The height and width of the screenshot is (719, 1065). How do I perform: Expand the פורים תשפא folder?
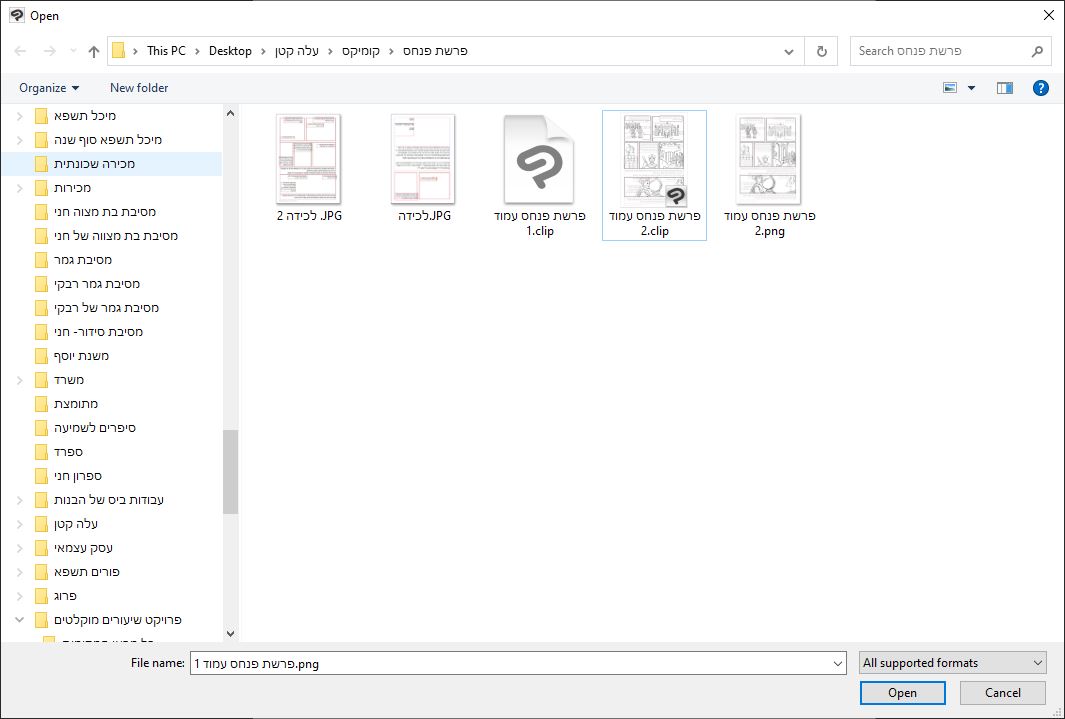click(x=20, y=572)
